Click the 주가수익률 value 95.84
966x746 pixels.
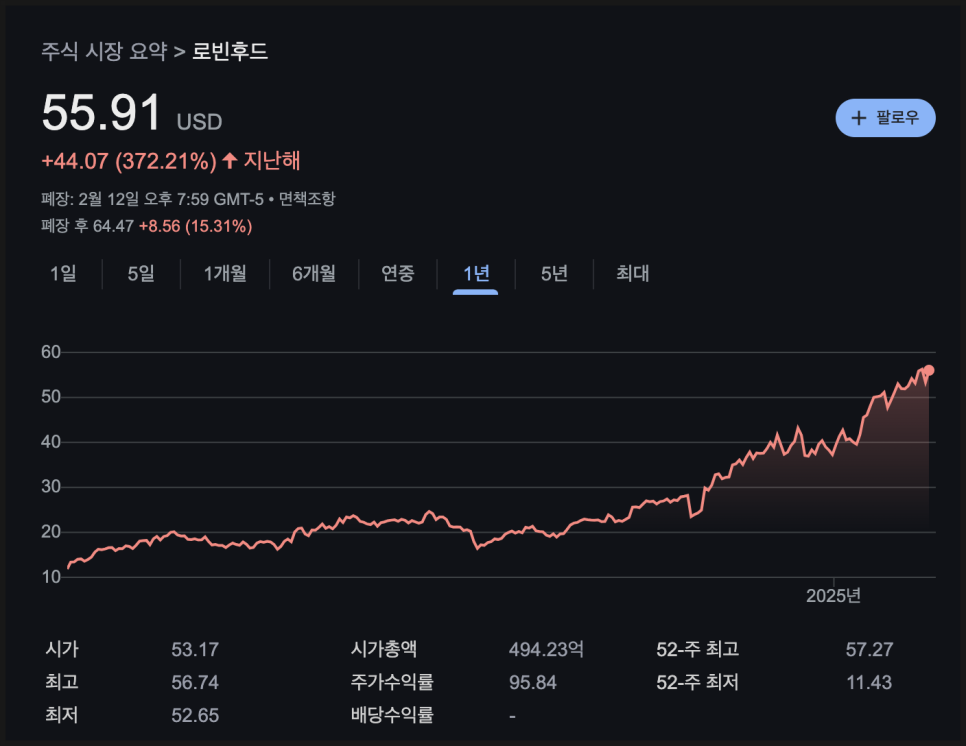pos(532,683)
